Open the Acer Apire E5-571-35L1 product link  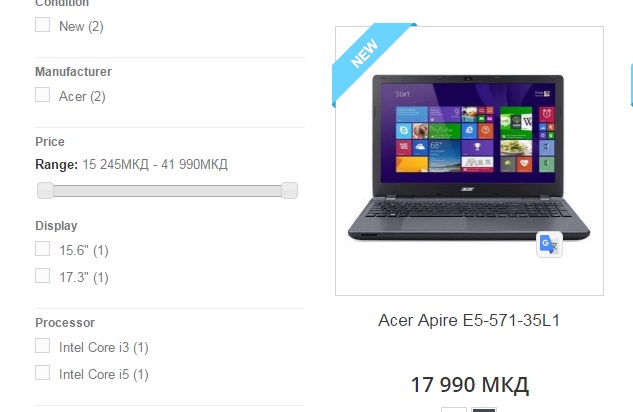pyautogui.click(x=469, y=320)
